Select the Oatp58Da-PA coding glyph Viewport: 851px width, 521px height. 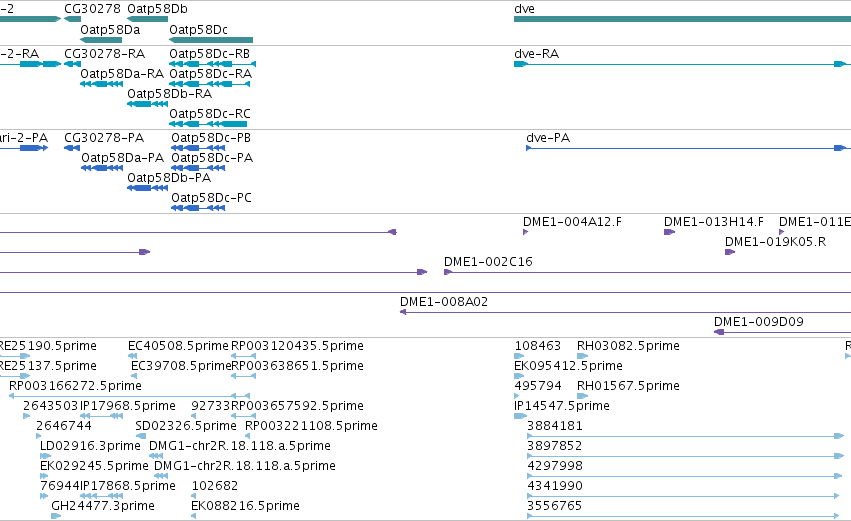coord(102,168)
